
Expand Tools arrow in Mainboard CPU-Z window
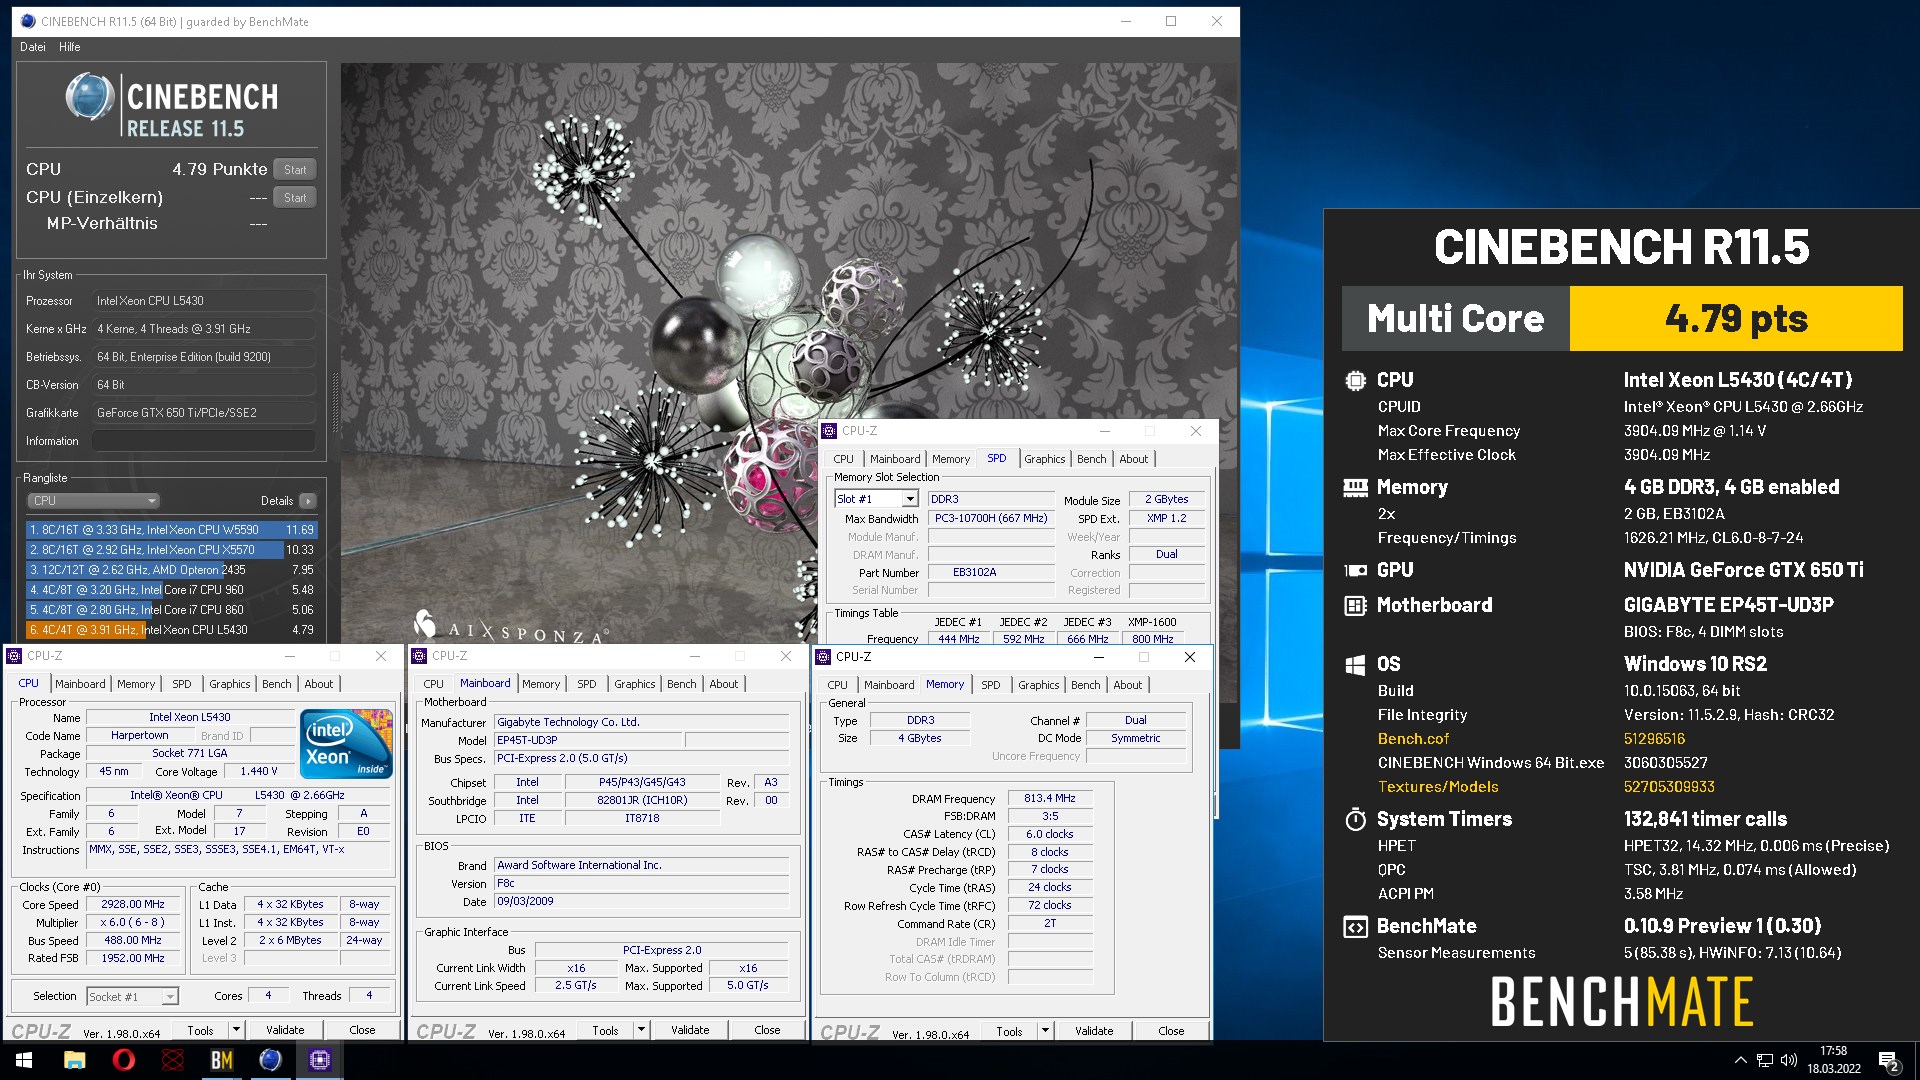click(641, 1030)
